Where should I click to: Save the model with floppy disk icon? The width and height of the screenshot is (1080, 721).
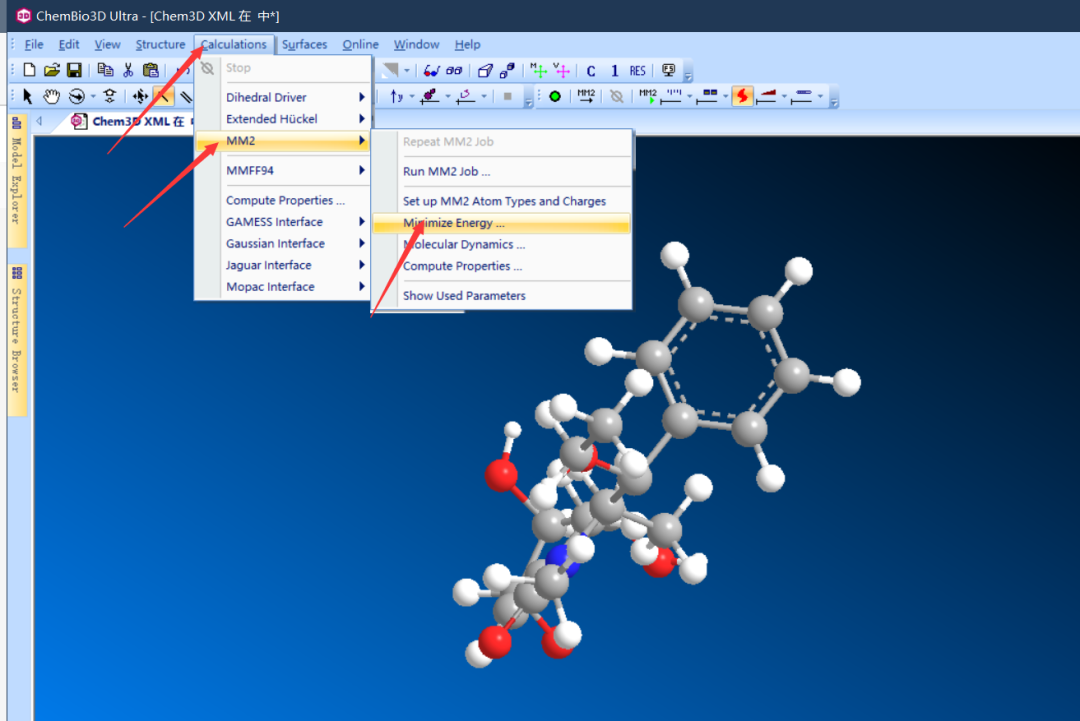point(74,70)
